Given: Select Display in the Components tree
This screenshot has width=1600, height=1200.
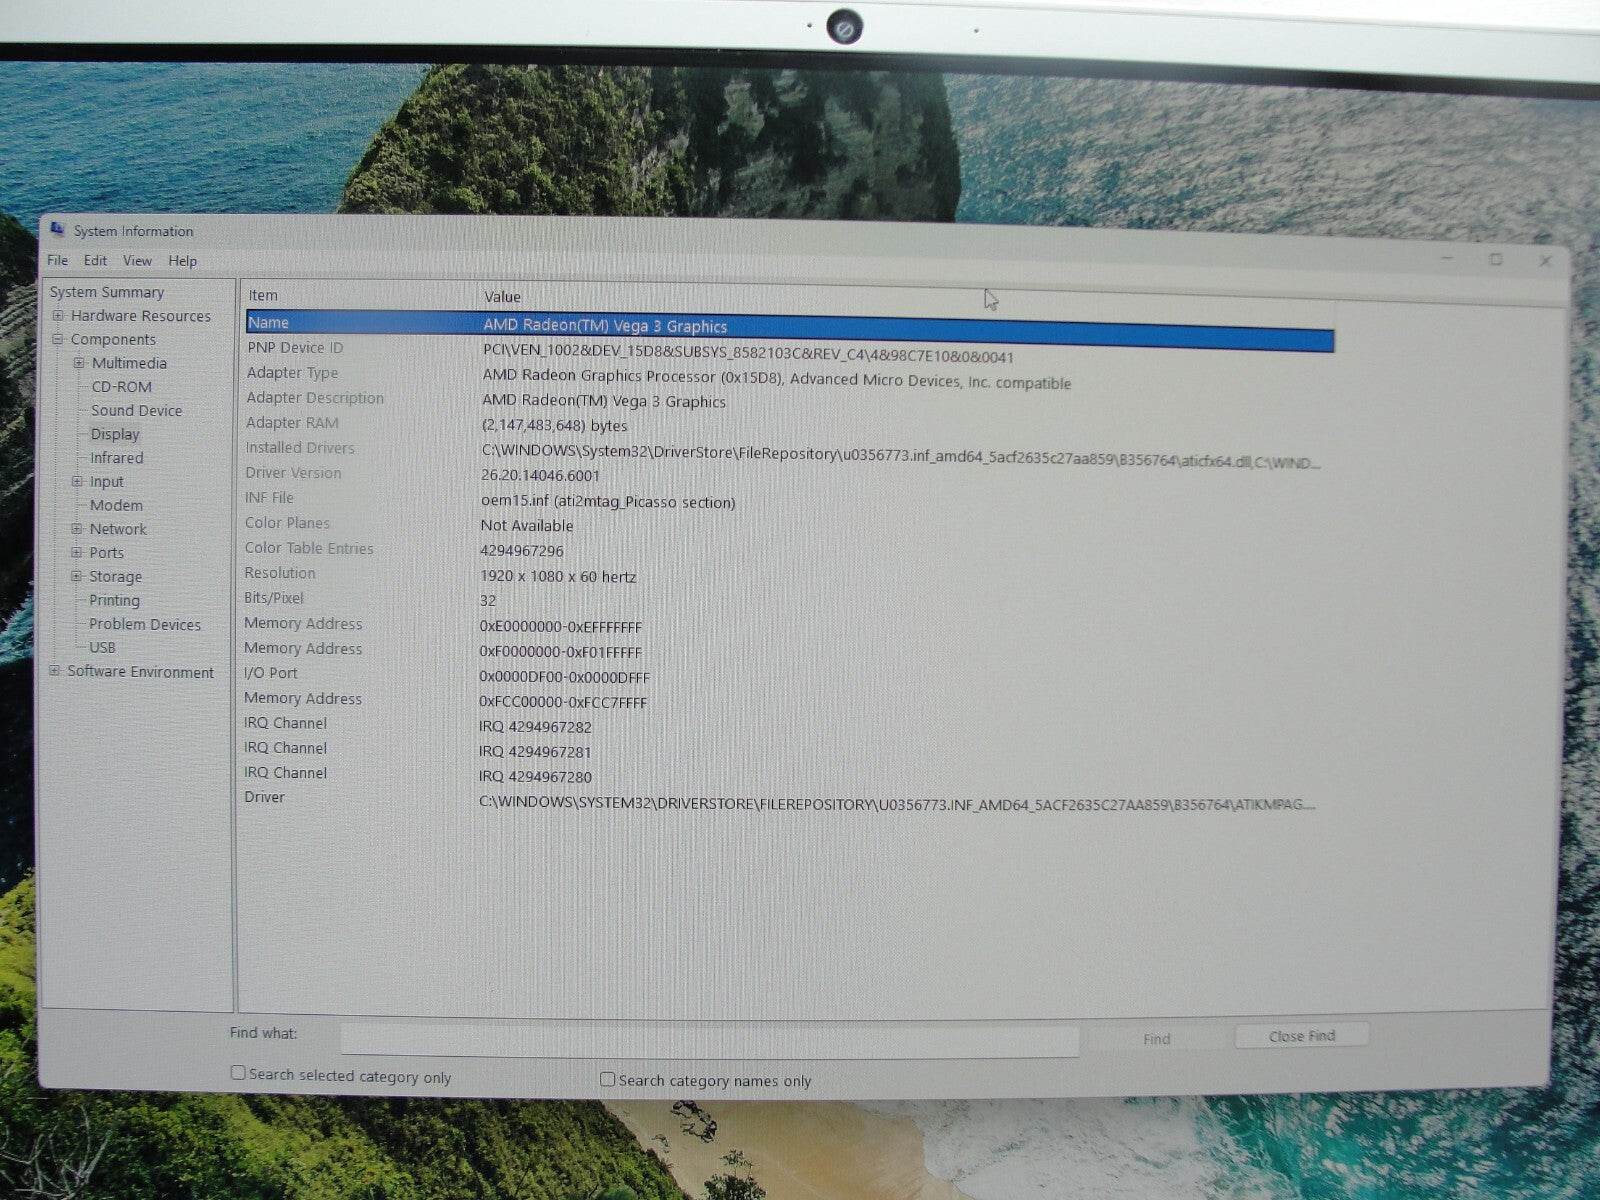Looking at the screenshot, I should tap(115, 434).
